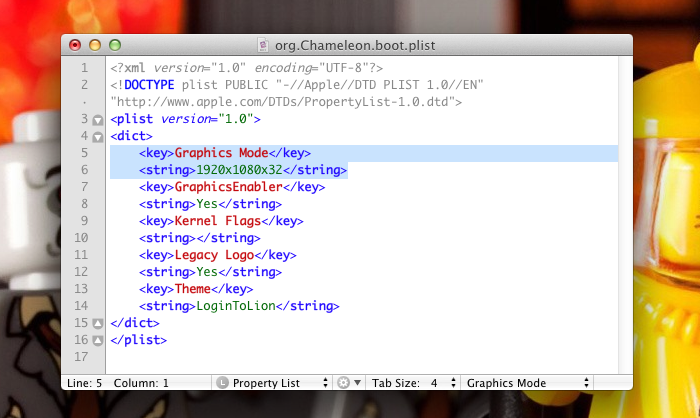Screen dimensions: 700x418
Task: Click the Theme key on line 13
Action: (192, 289)
